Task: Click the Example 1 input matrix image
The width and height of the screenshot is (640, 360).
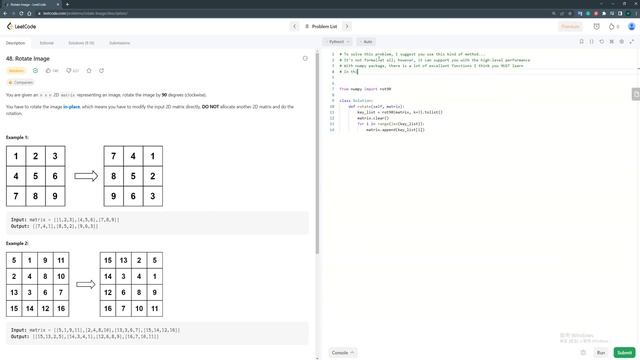Action: (36, 176)
